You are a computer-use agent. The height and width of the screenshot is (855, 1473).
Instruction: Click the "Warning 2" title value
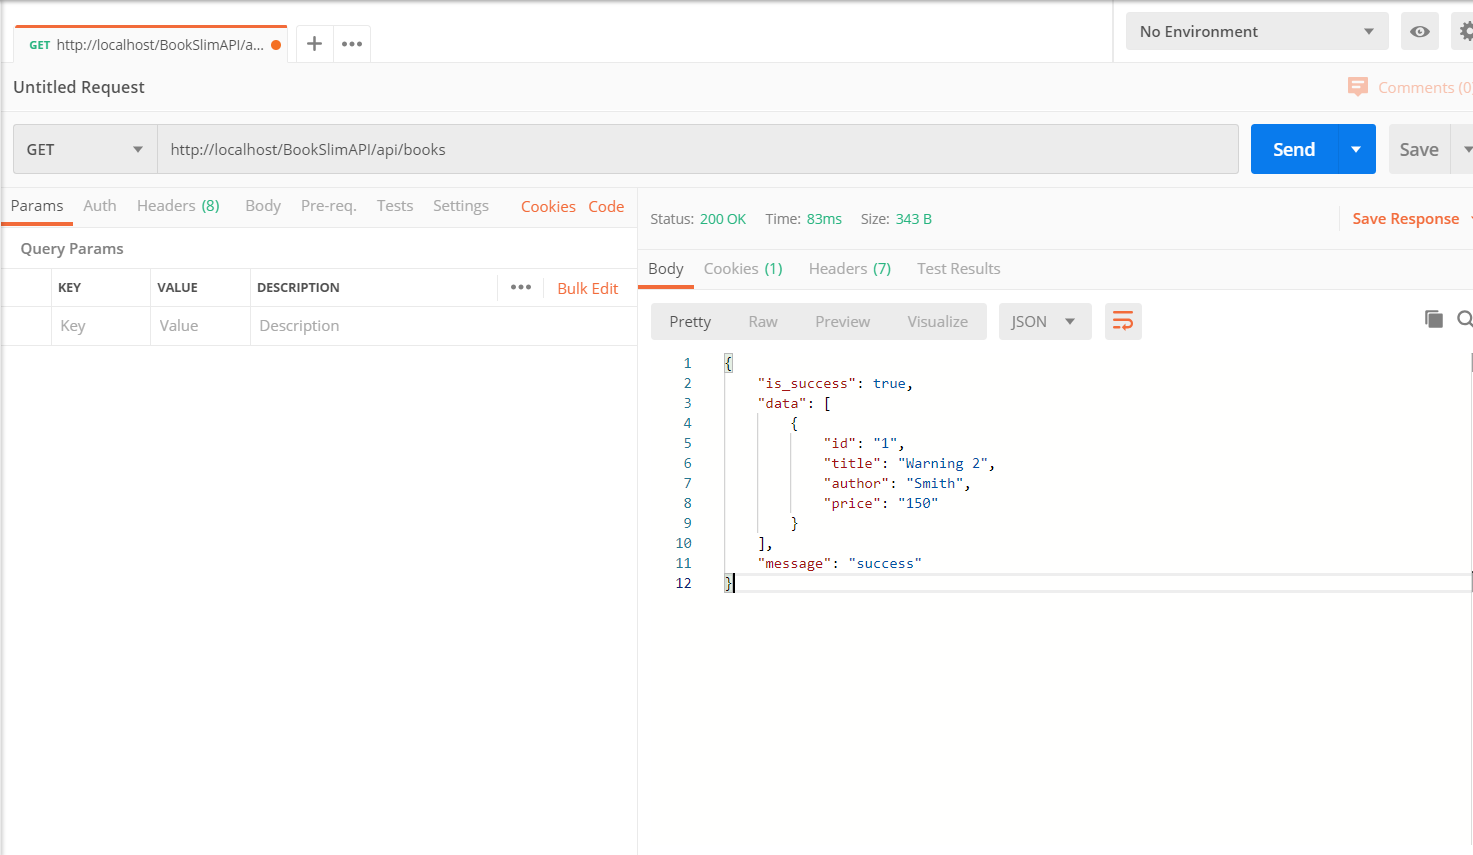pyautogui.click(x=943, y=463)
